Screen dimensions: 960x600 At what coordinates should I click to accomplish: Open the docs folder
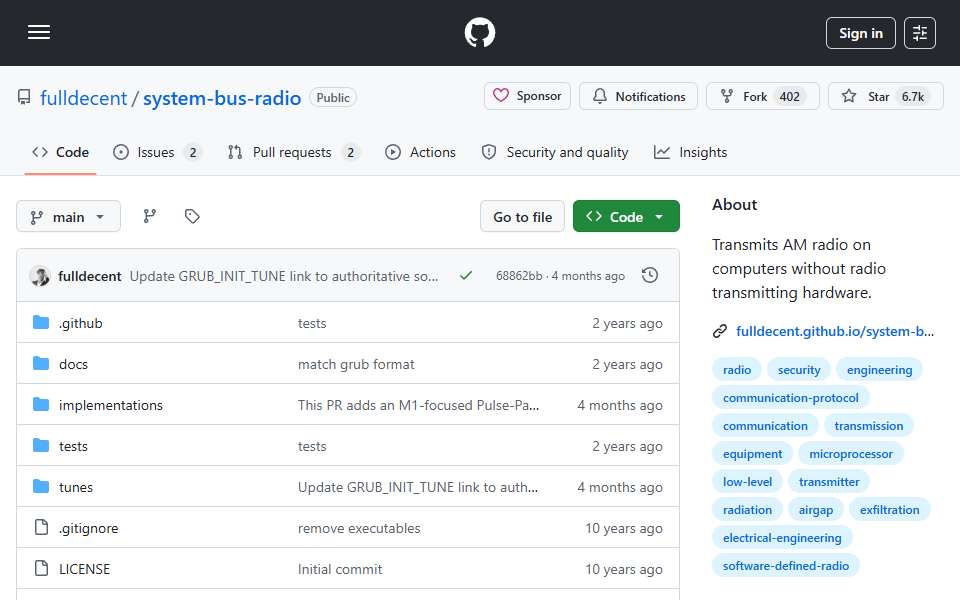click(x=73, y=364)
